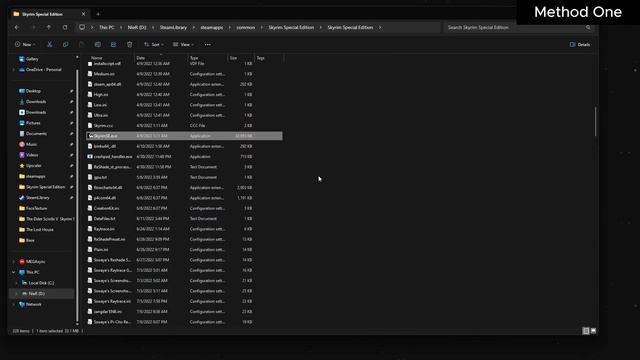Click the Share icon in toolbar
This screenshot has height=360, width=640.
coord(113,44)
